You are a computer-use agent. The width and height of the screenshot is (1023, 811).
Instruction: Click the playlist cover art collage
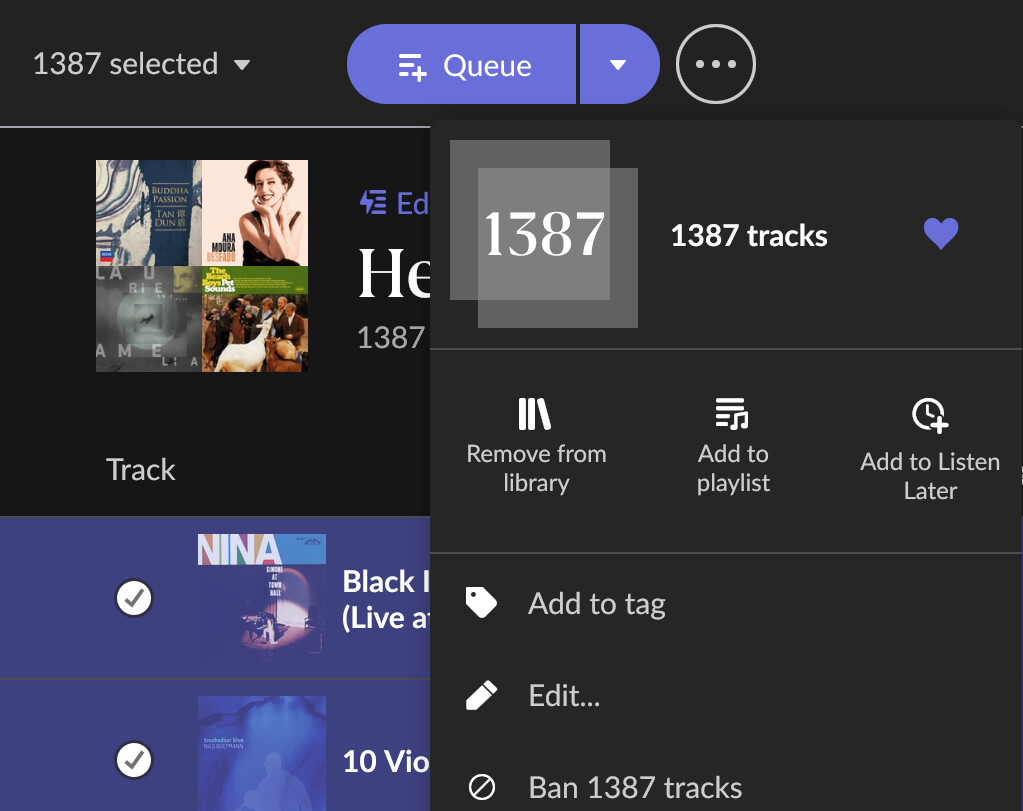[x=202, y=266]
